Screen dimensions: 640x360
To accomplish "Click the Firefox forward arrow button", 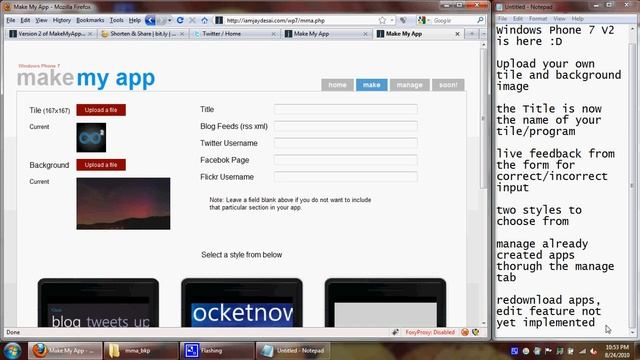I will pos(161,20).
